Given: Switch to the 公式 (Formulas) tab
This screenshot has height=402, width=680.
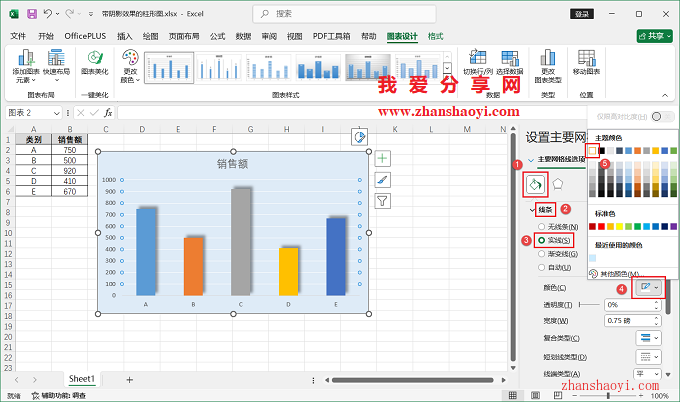Looking at the screenshot, I should click(x=217, y=36).
